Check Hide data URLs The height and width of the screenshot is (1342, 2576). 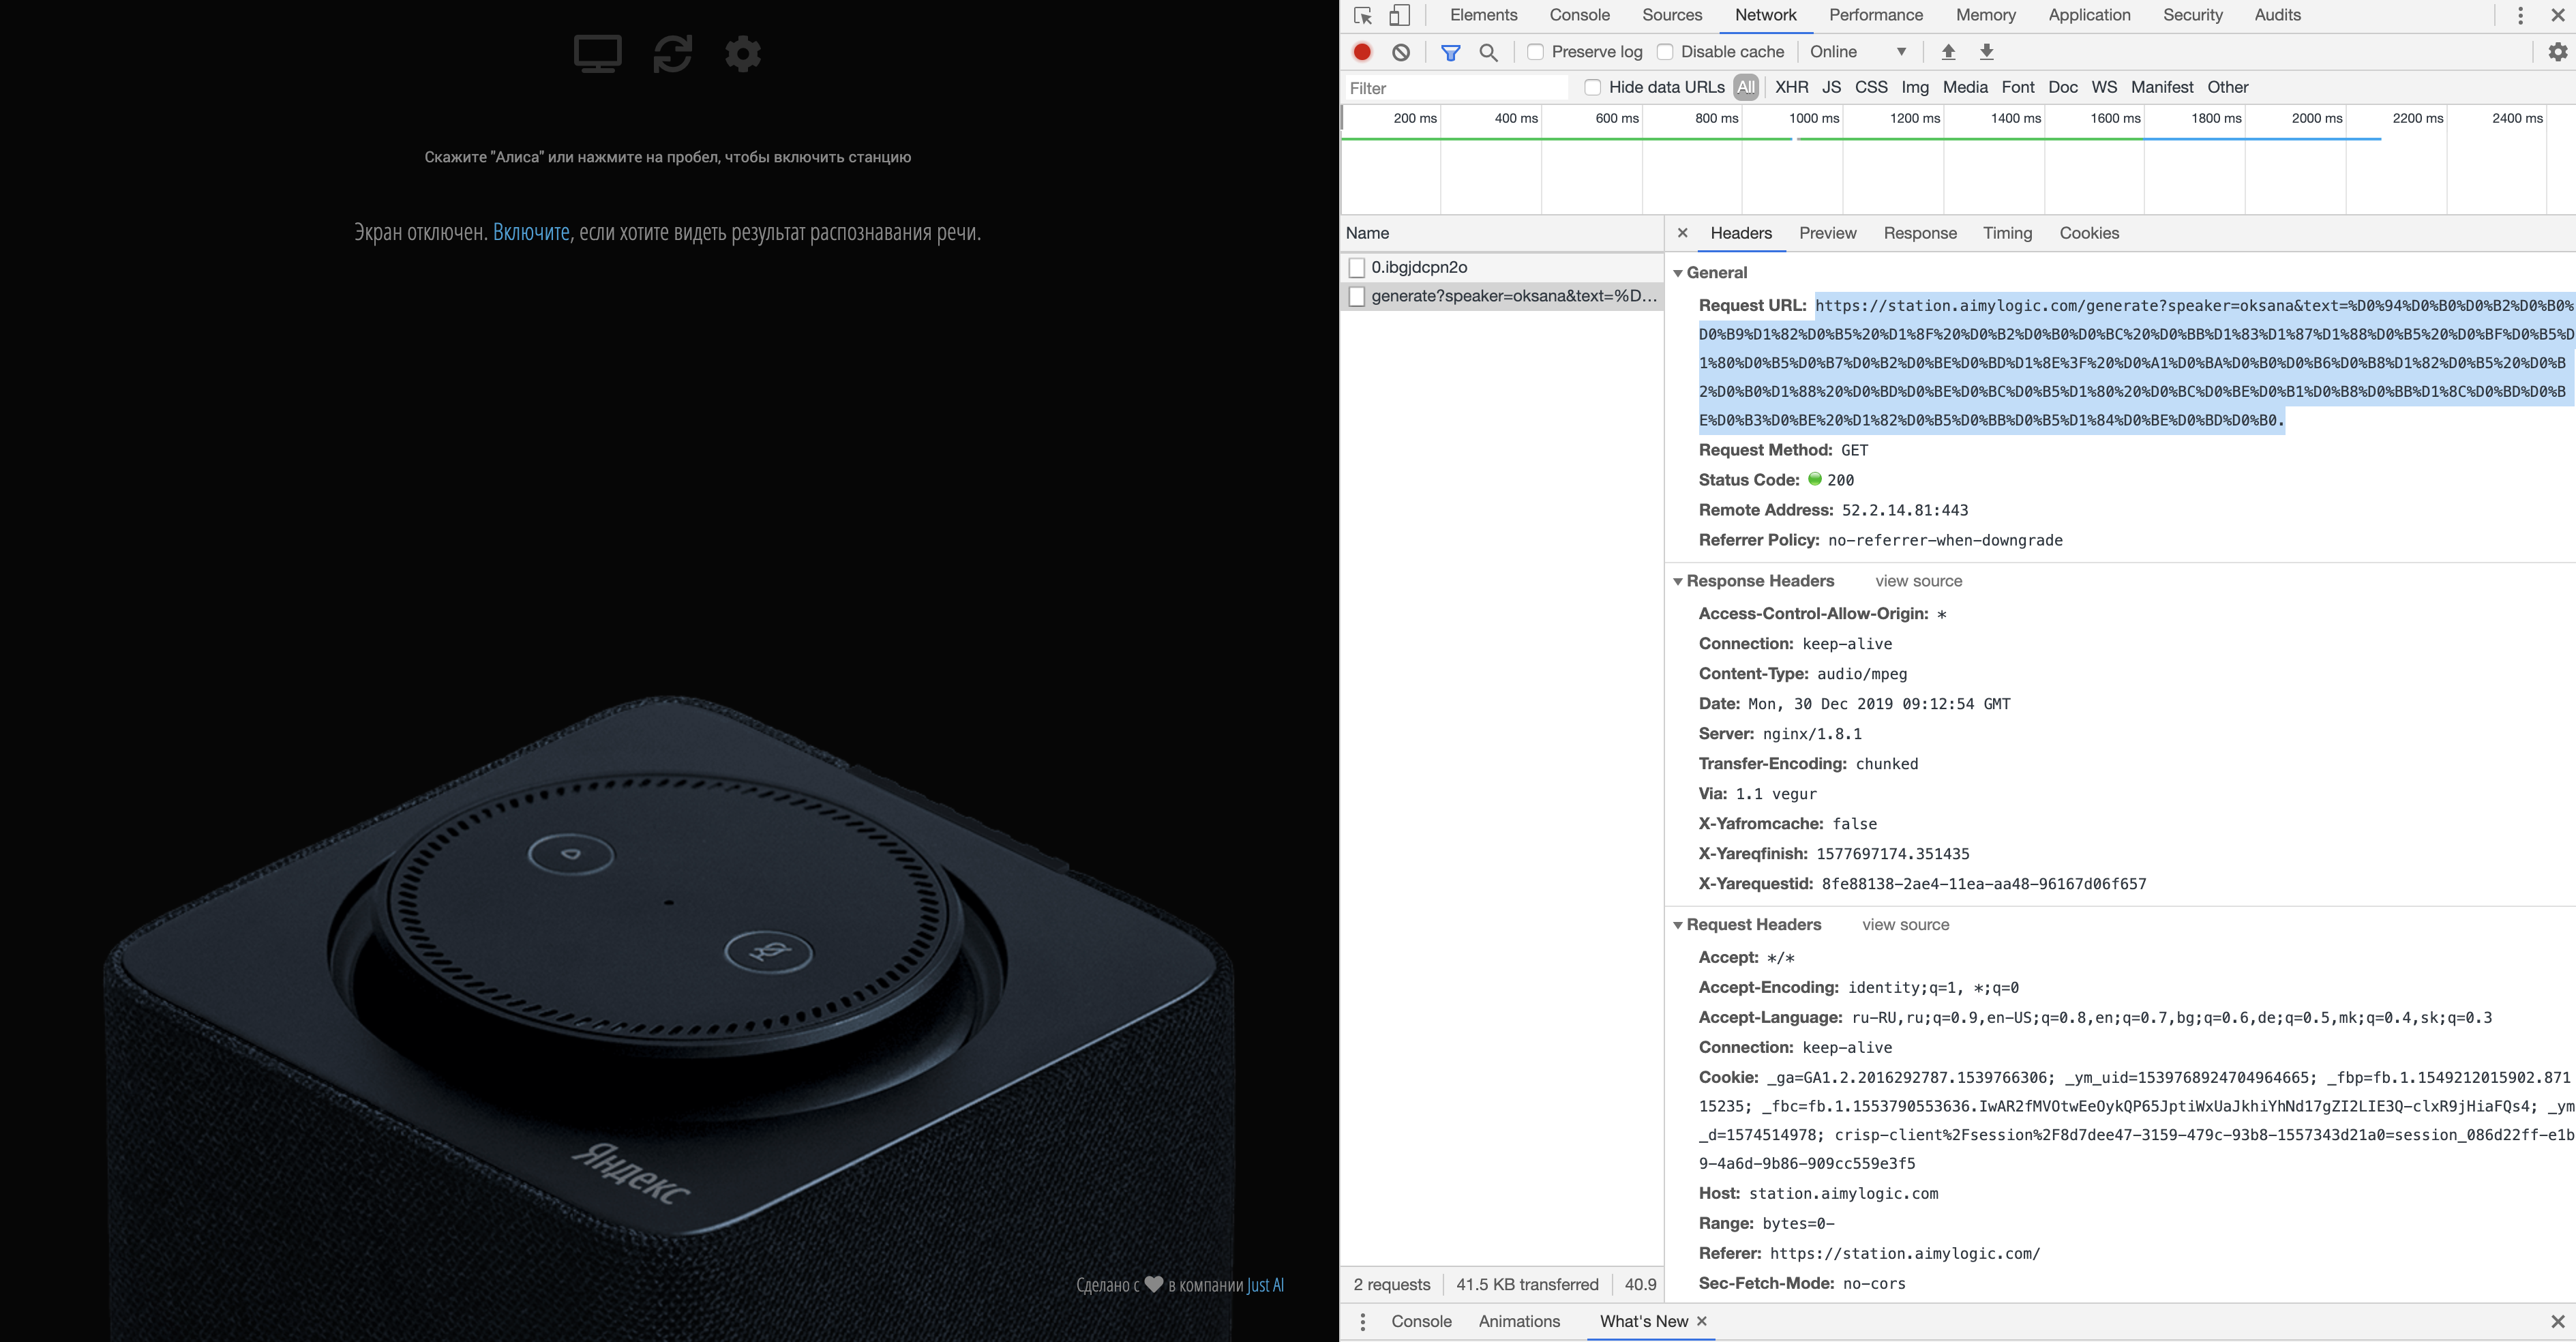tap(1592, 87)
